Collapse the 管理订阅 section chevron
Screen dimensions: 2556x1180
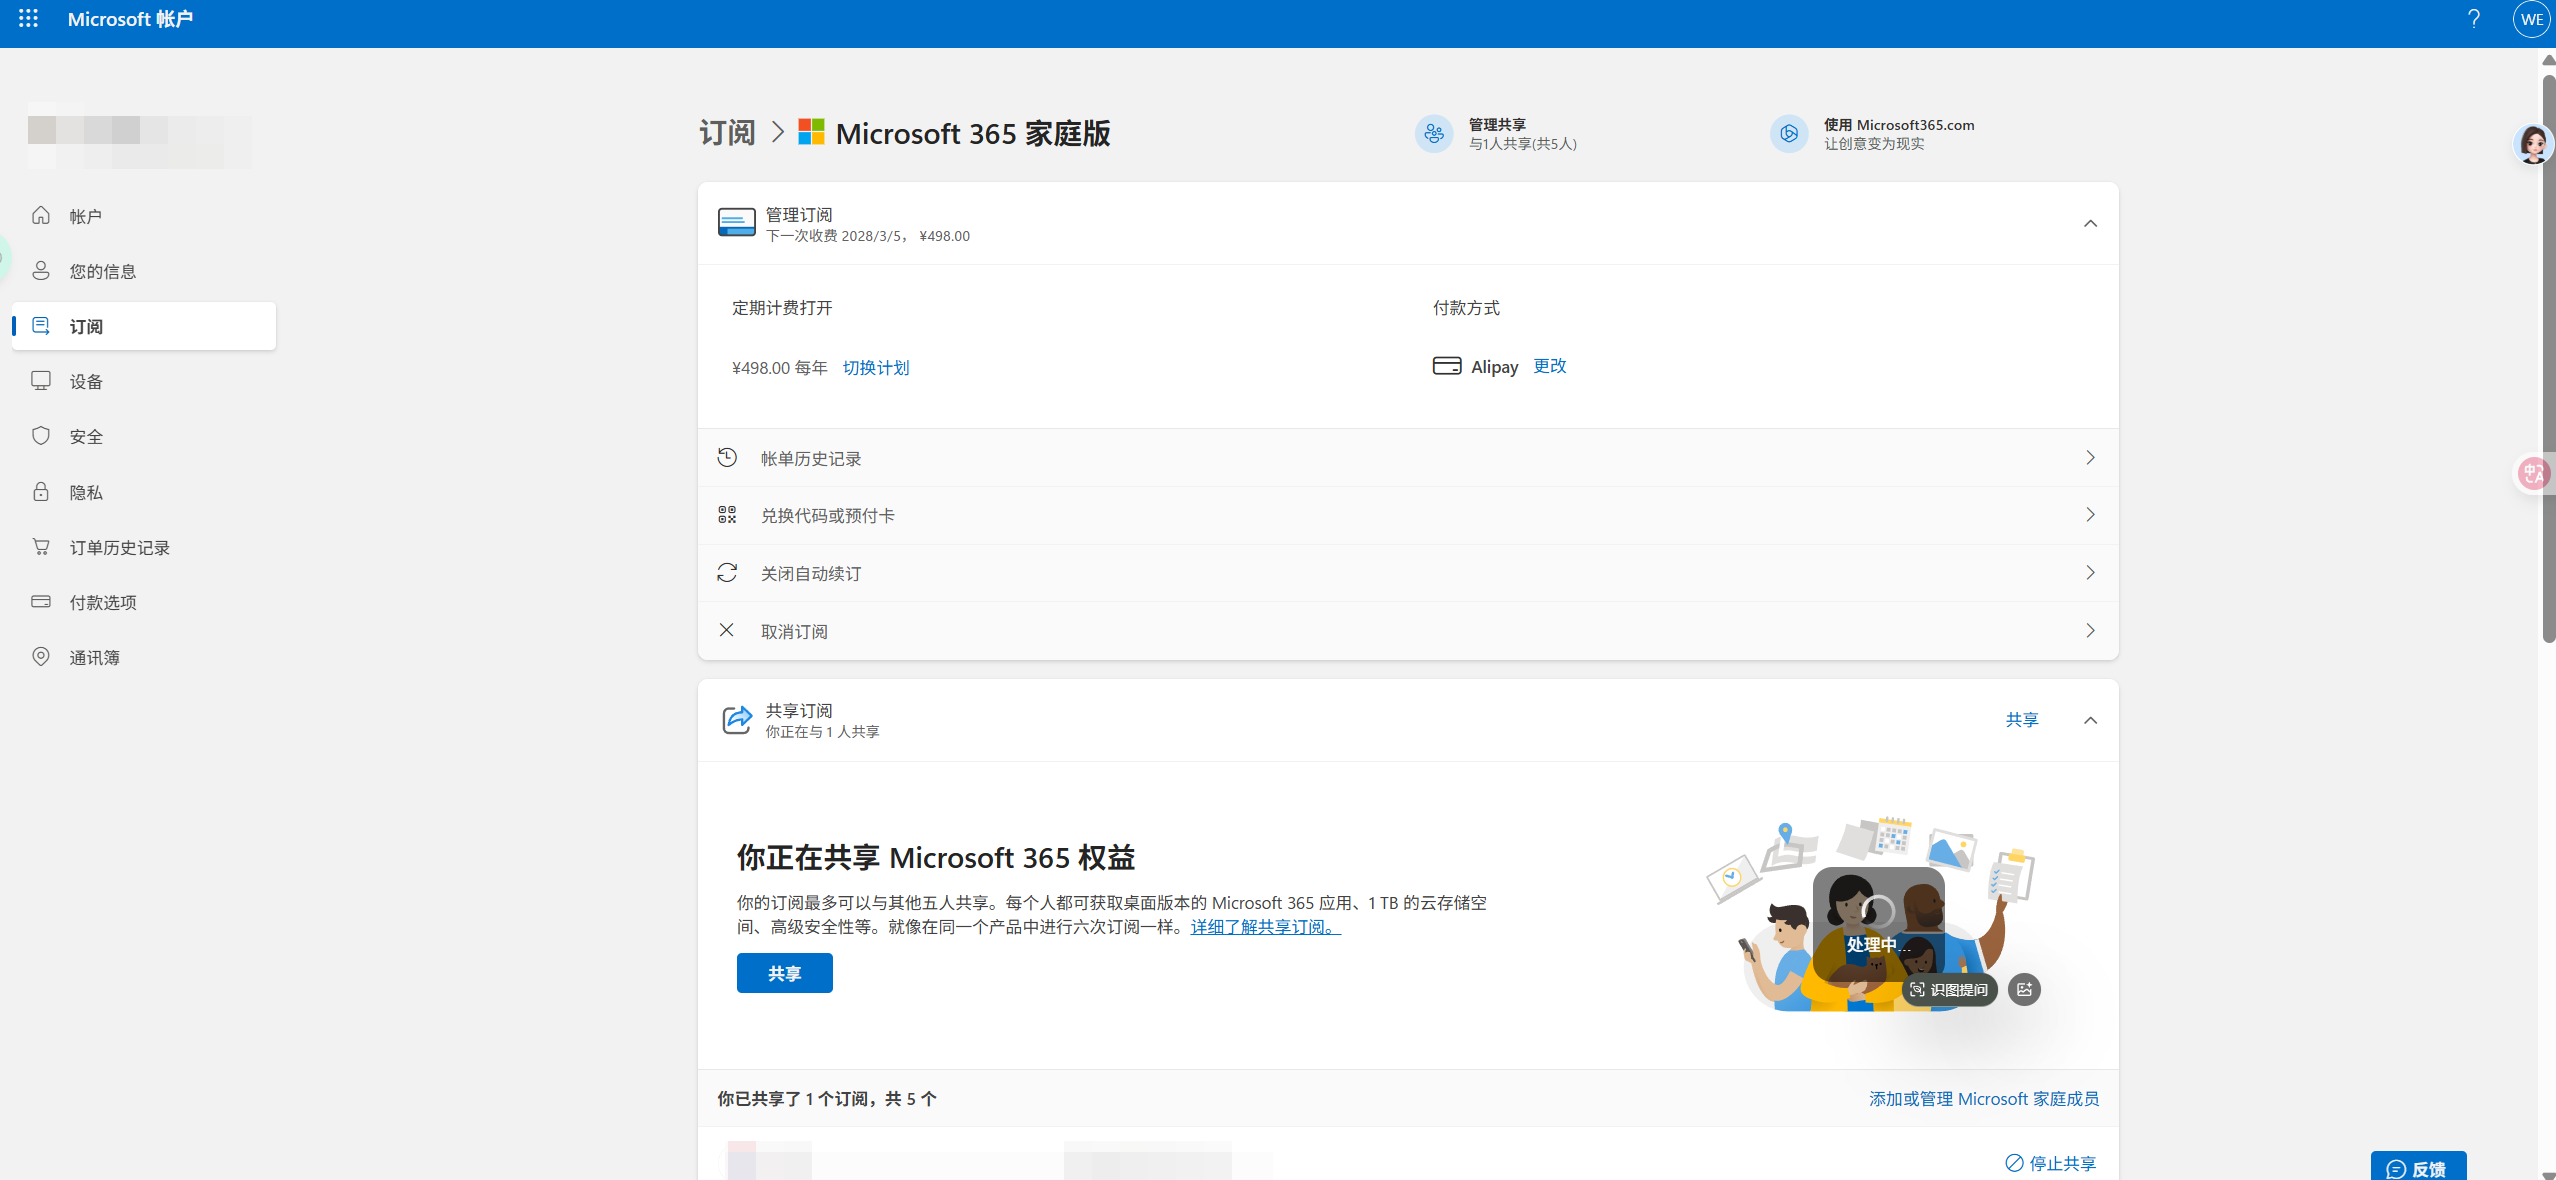click(x=2090, y=223)
